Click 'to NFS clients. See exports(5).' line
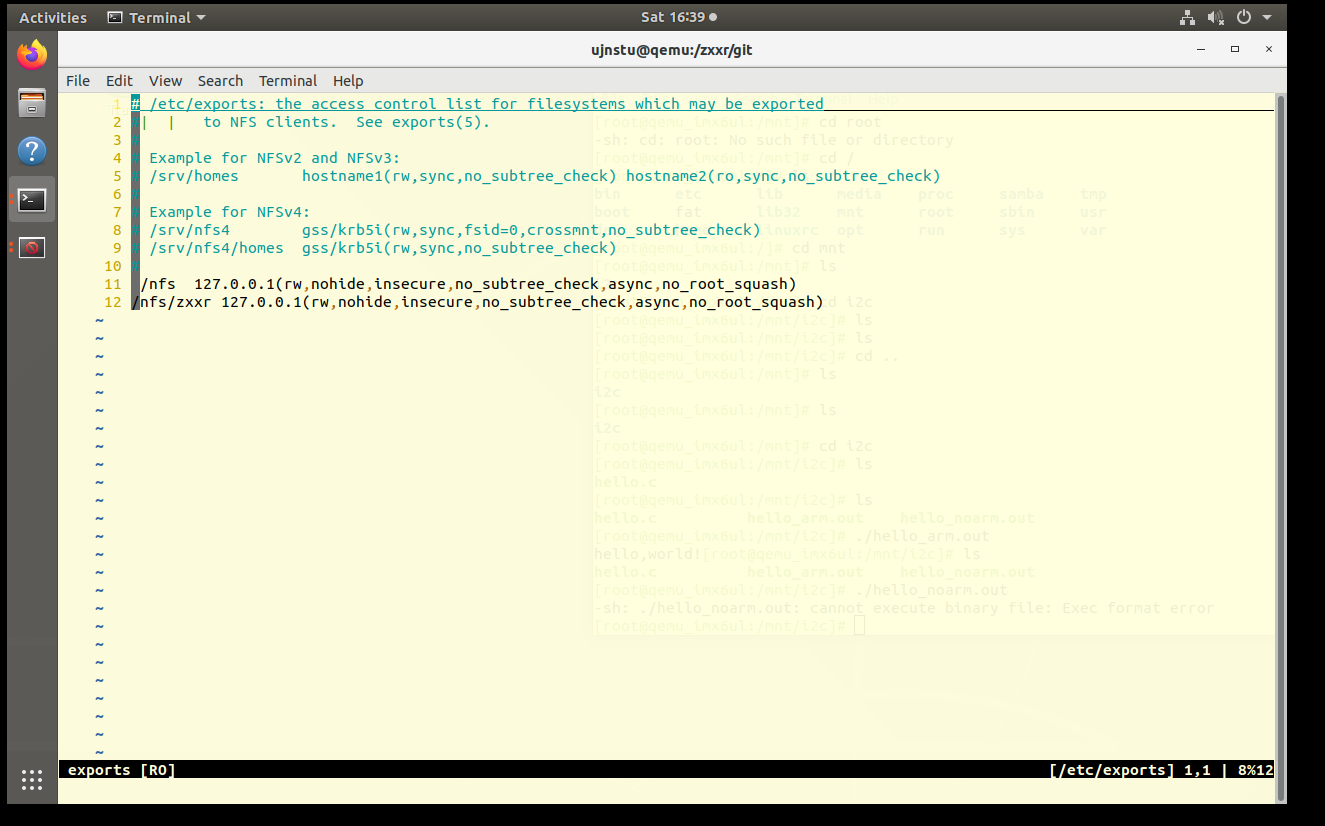 [x=347, y=122]
